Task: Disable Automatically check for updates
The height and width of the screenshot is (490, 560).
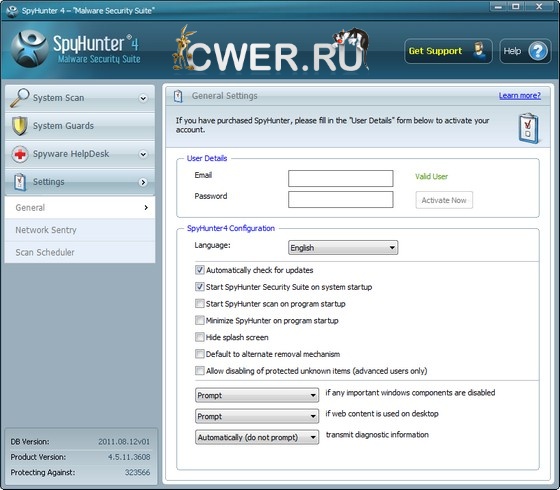Action: click(x=200, y=270)
